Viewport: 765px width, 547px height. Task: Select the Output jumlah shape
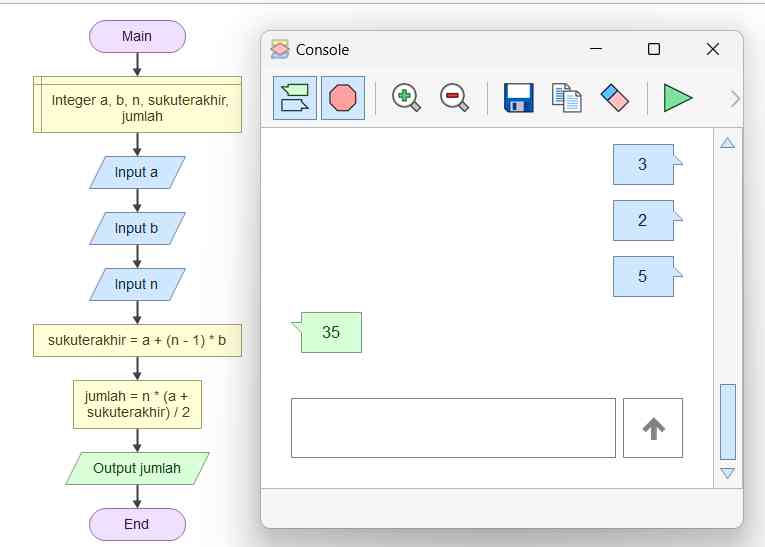tap(137, 468)
